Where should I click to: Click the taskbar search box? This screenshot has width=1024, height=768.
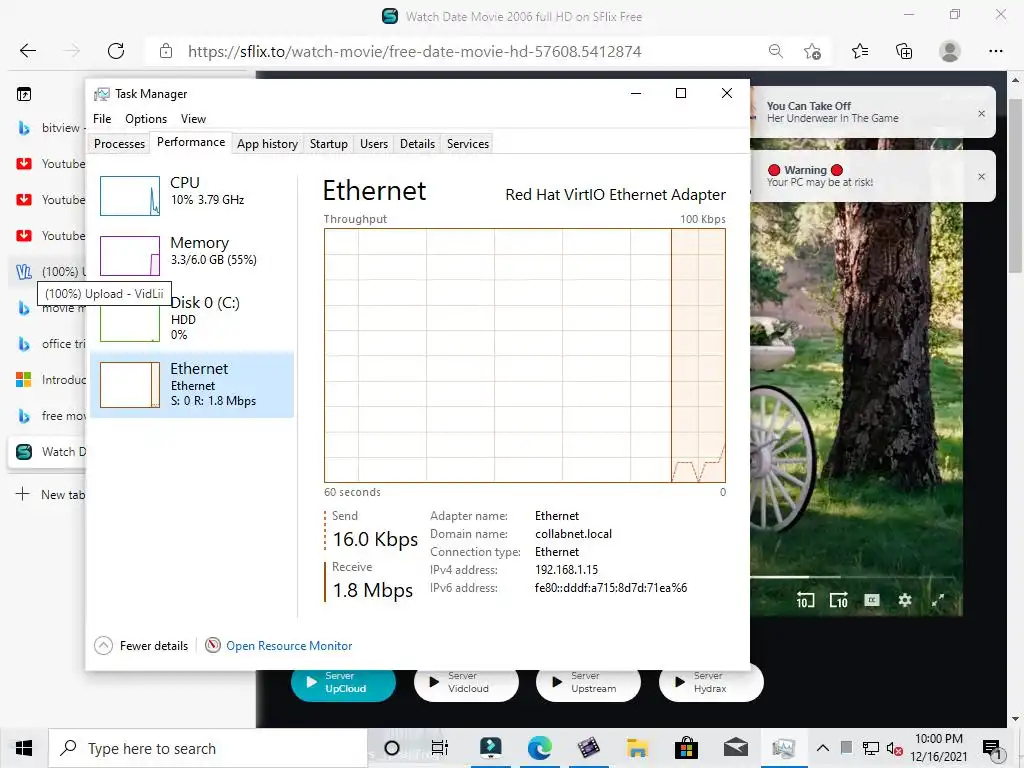208,748
